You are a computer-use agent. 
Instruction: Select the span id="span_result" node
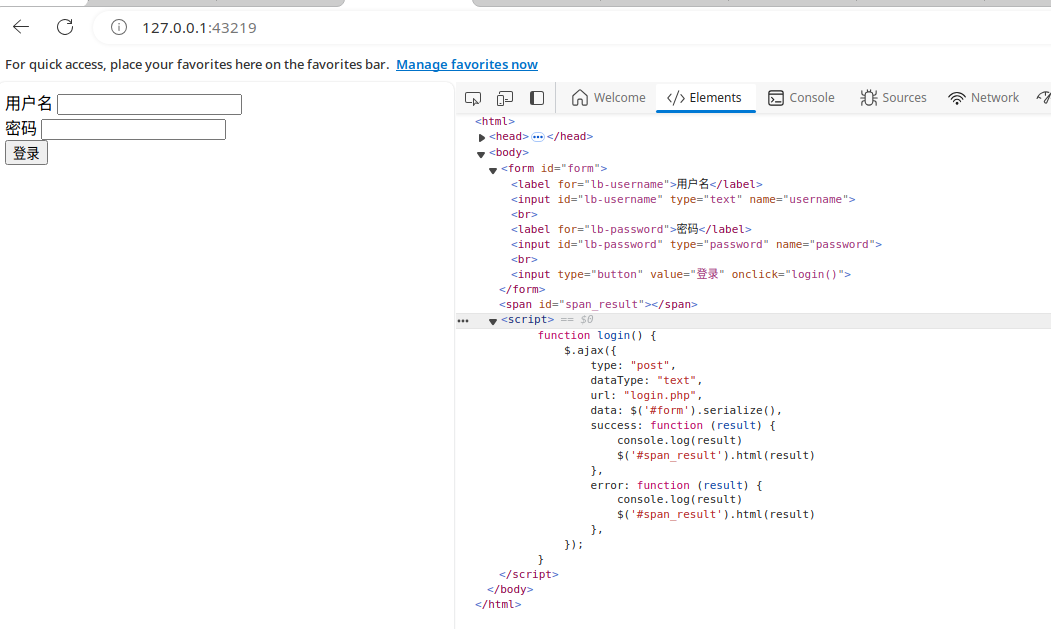click(598, 304)
